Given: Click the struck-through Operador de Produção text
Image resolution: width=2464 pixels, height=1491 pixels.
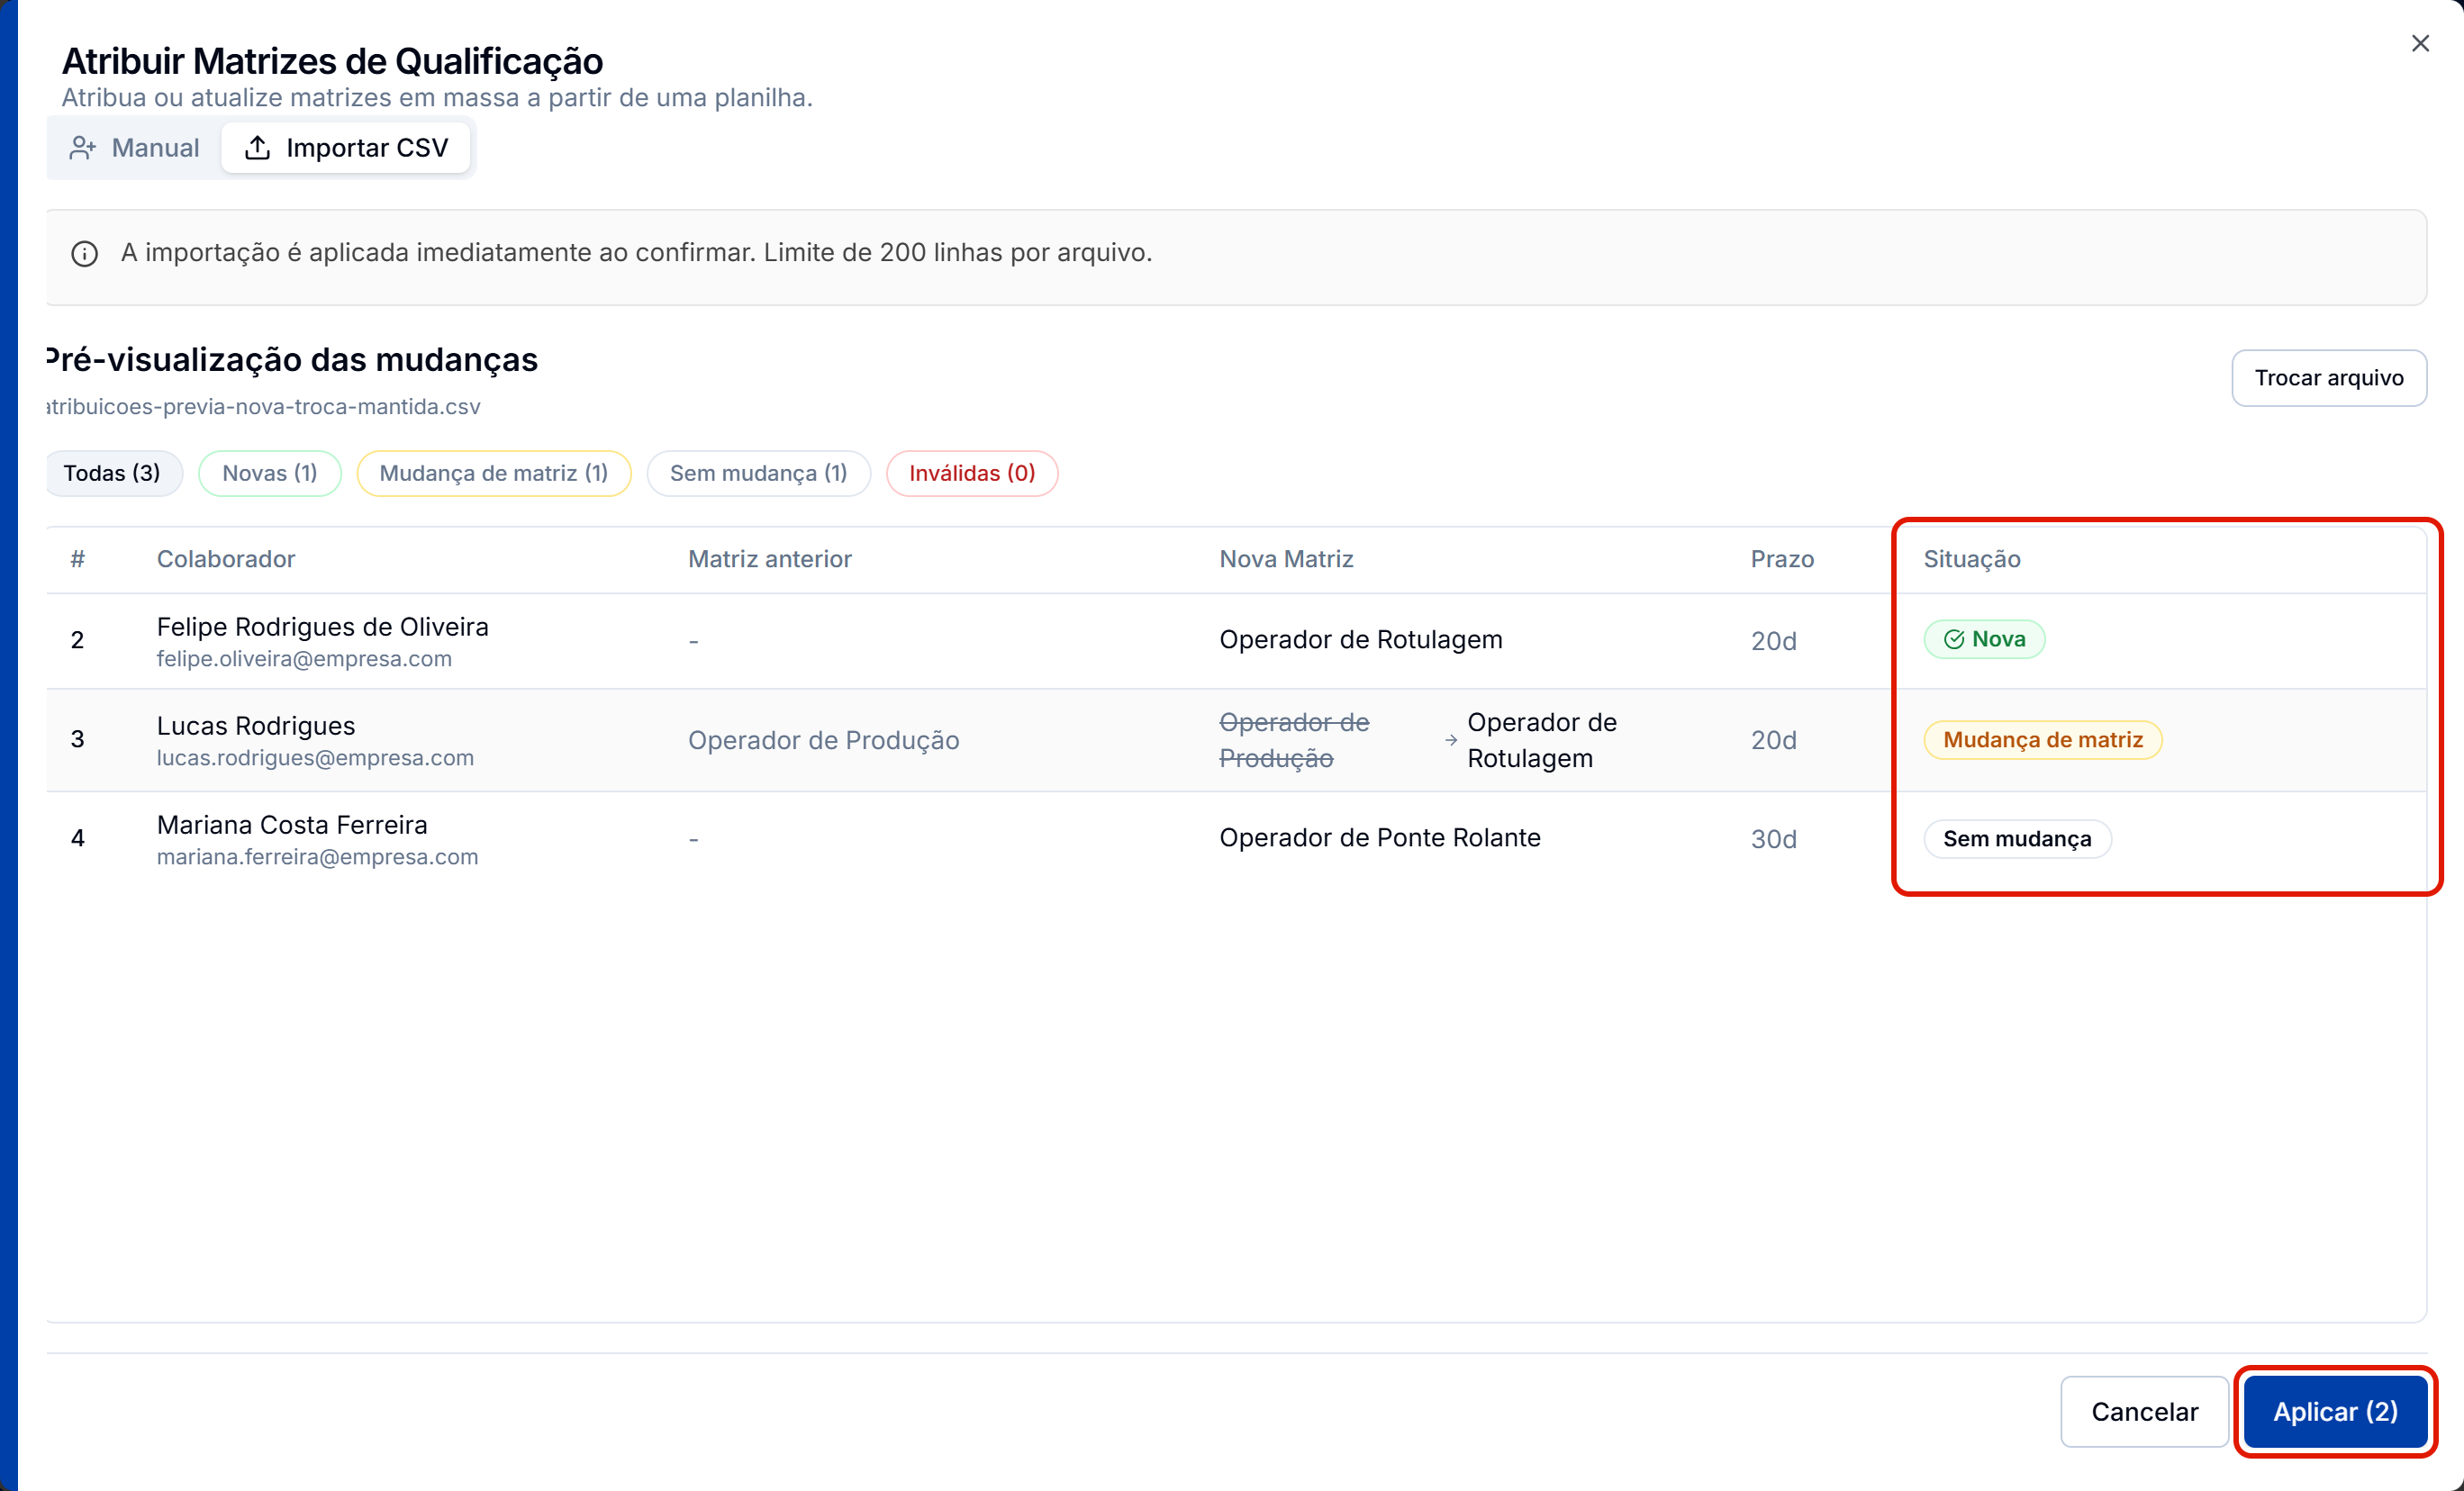Looking at the screenshot, I should (x=1294, y=740).
